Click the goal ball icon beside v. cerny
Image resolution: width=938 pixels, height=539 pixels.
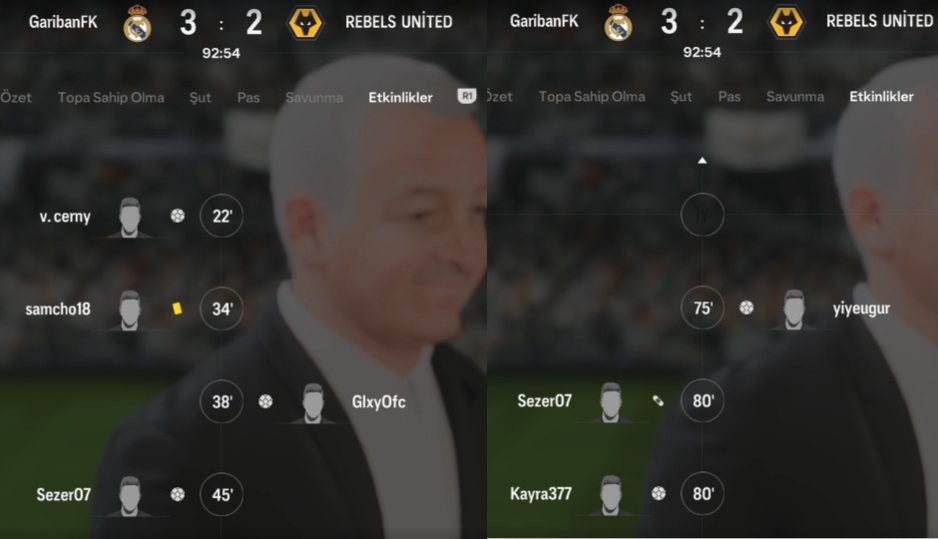[x=178, y=215]
